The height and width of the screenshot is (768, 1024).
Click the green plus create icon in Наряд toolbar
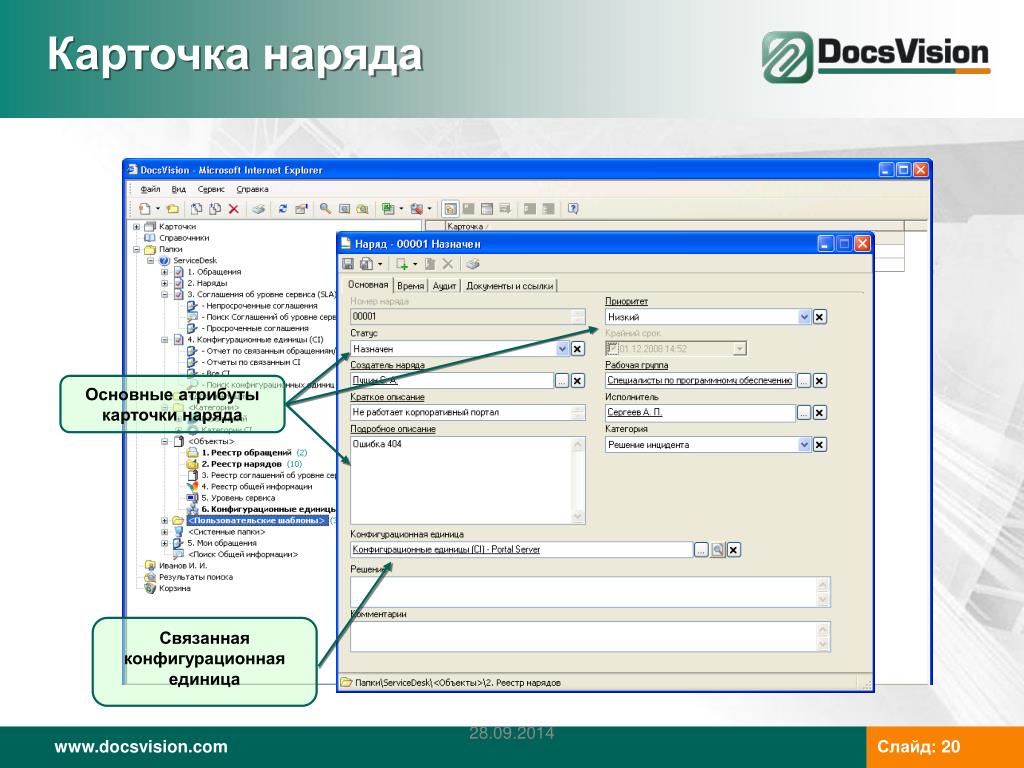(402, 264)
